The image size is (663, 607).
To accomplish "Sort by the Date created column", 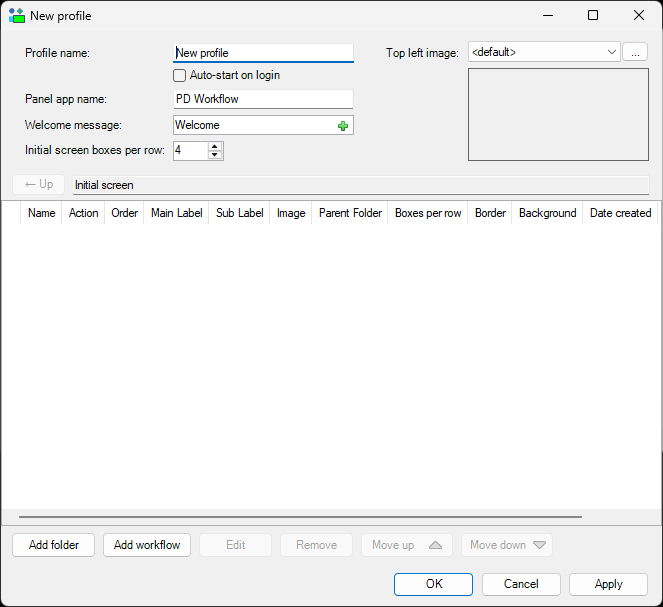I will coord(620,213).
